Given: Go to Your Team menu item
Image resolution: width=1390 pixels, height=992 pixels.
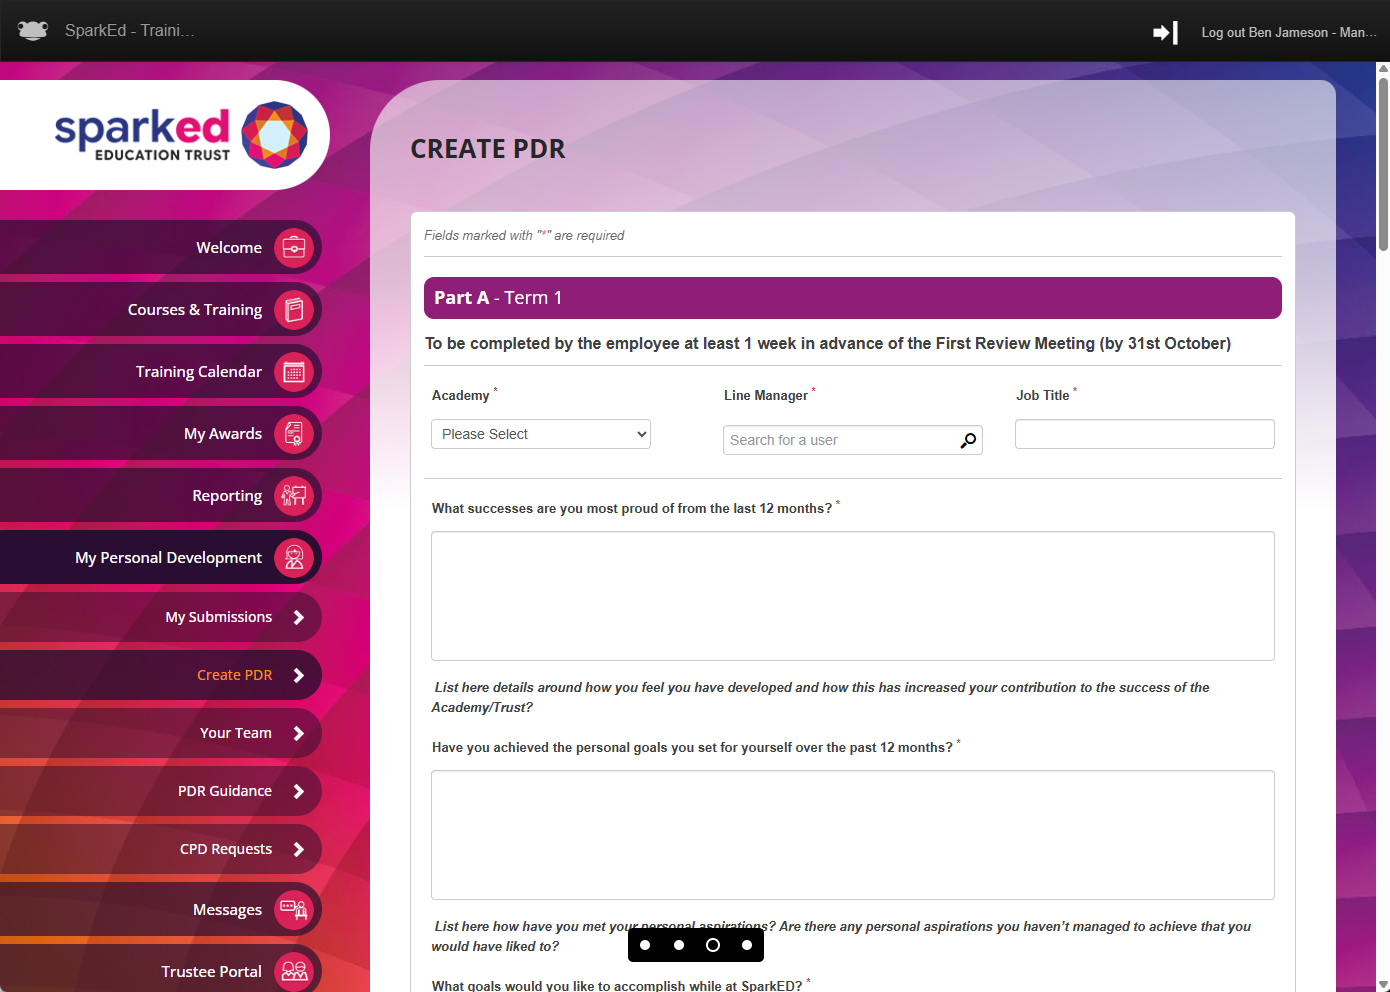Looking at the screenshot, I should click(235, 733).
